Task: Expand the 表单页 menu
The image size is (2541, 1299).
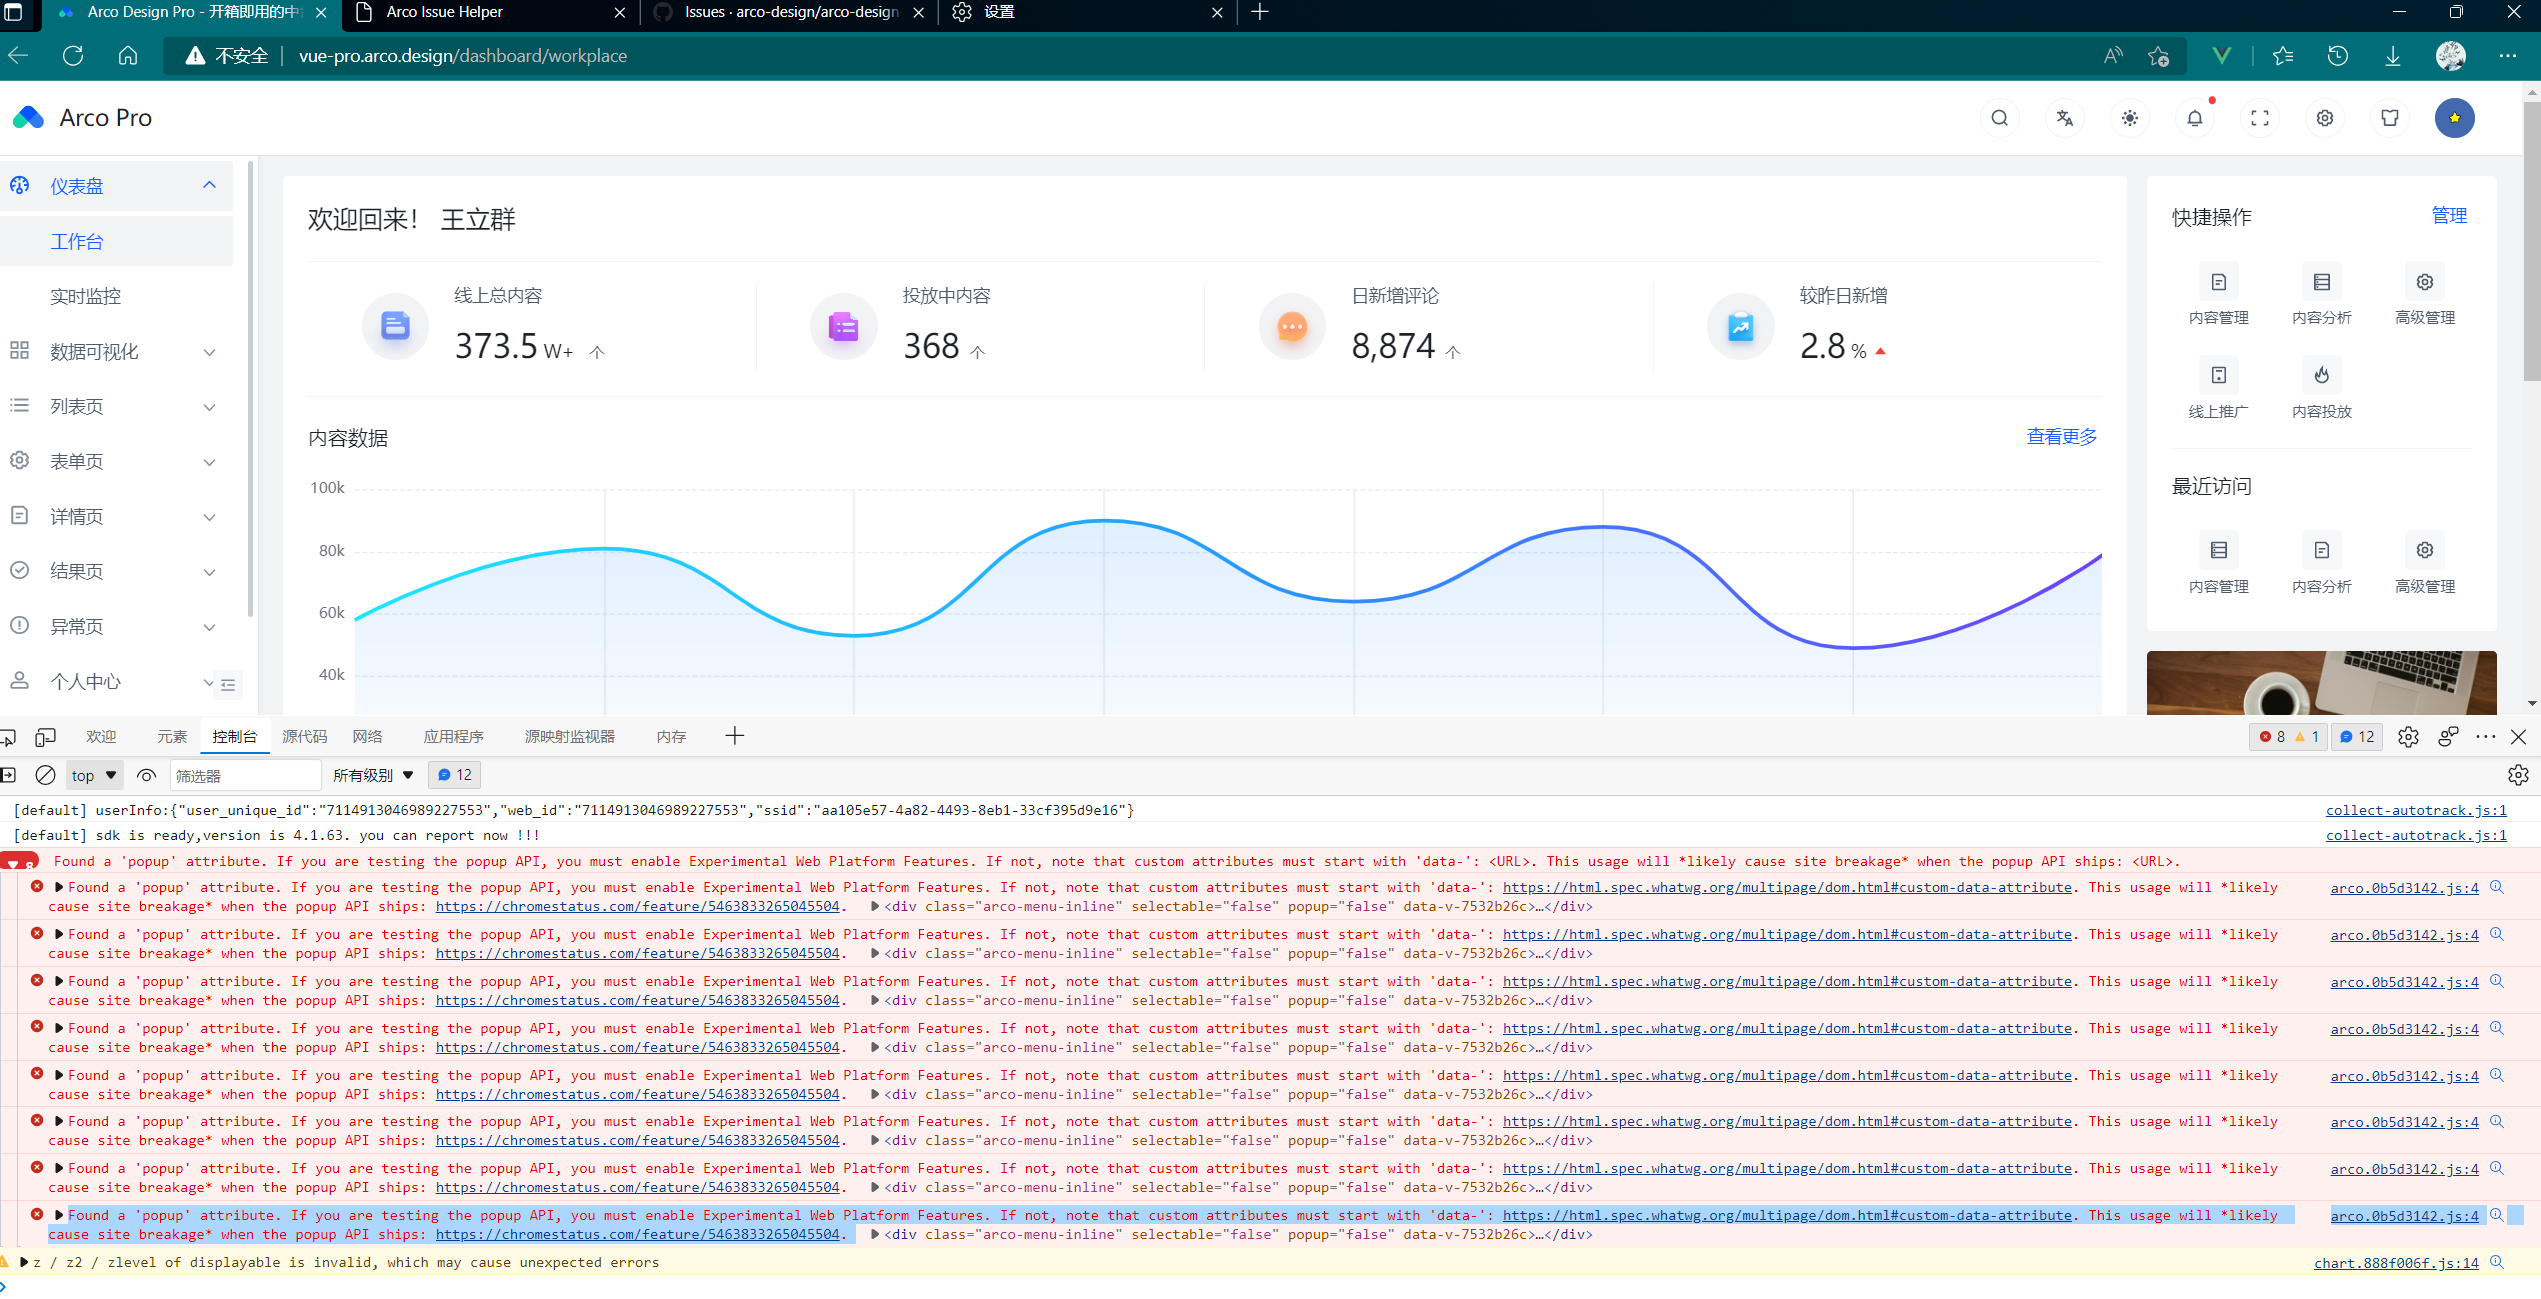Action: click(x=117, y=462)
